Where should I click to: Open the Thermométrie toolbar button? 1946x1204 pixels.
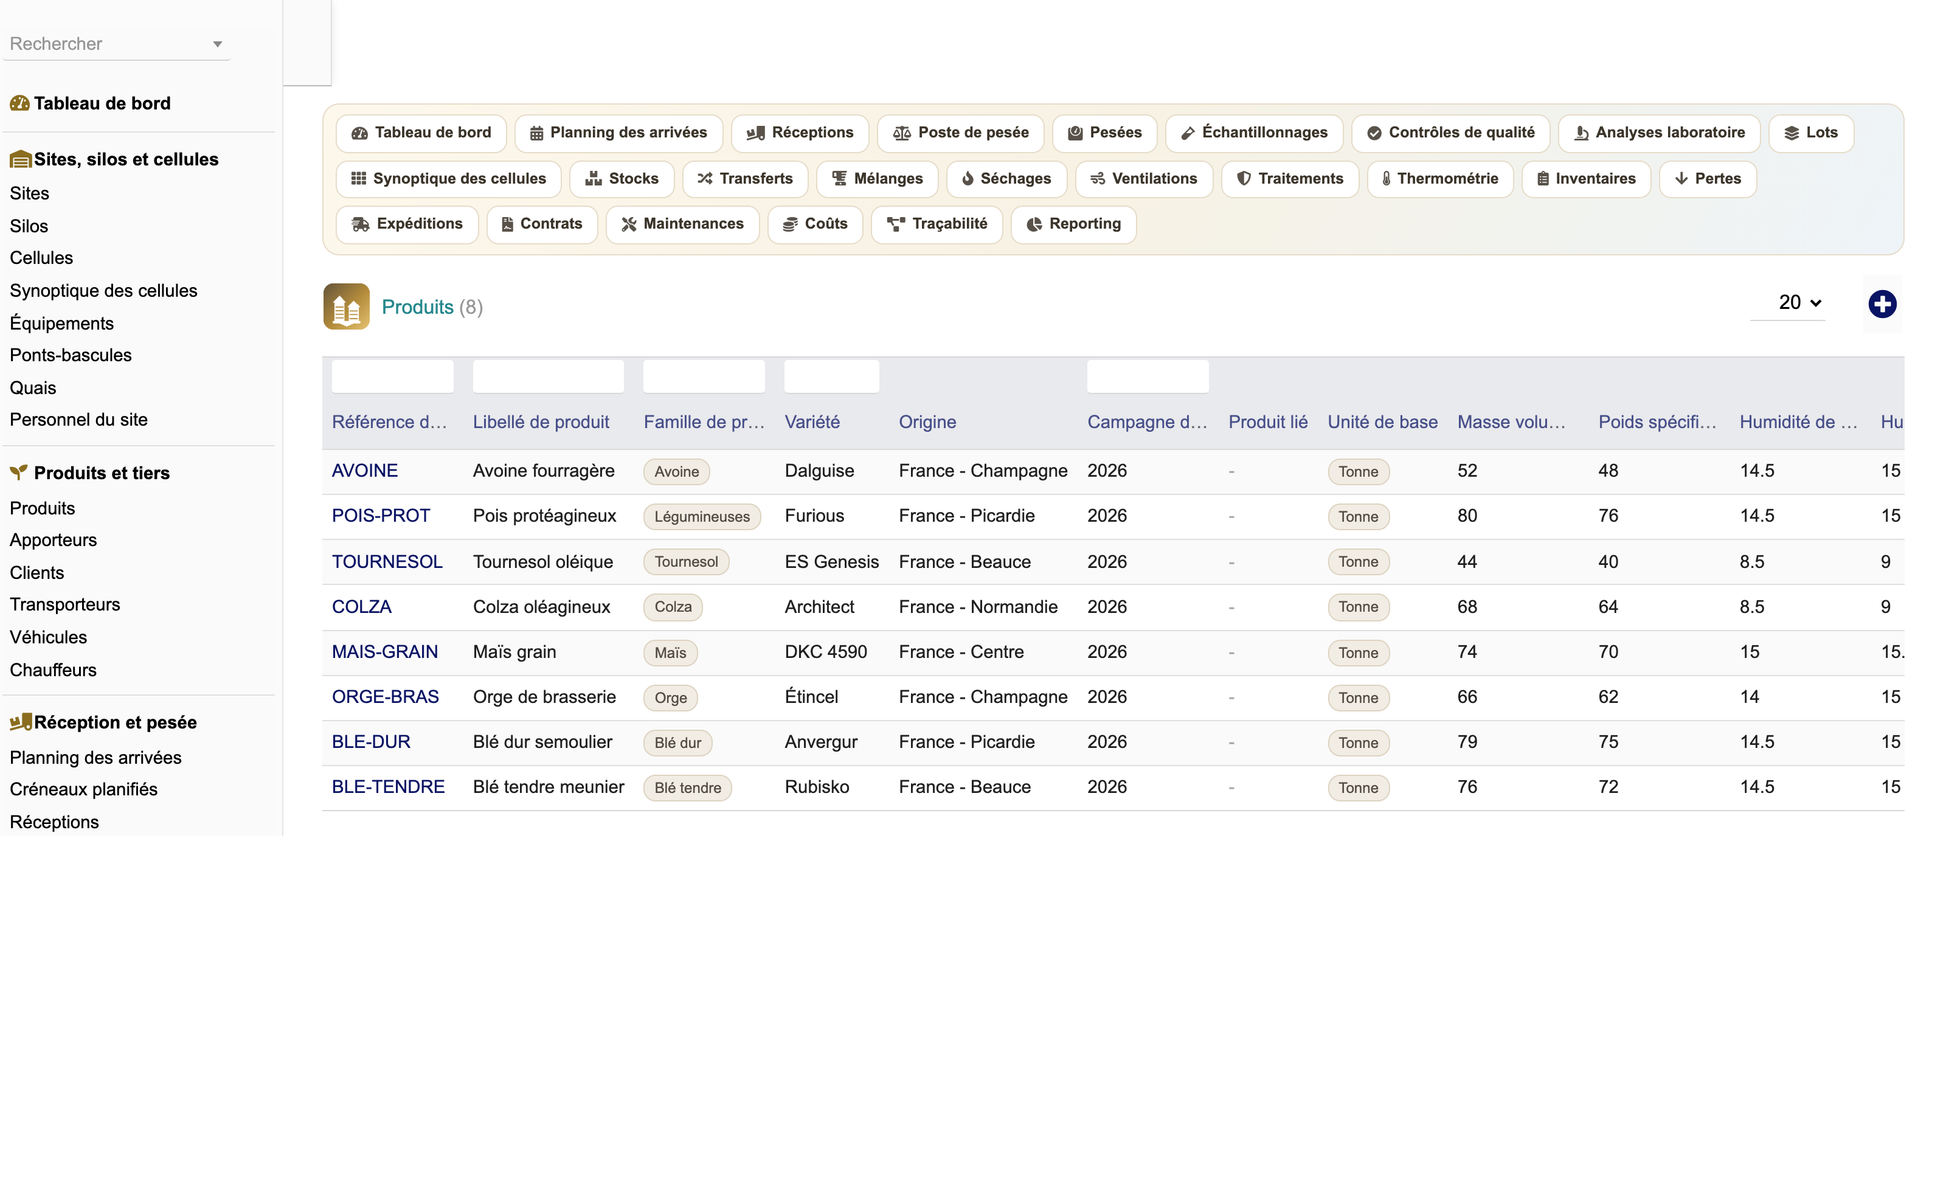pyautogui.click(x=1440, y=179)
